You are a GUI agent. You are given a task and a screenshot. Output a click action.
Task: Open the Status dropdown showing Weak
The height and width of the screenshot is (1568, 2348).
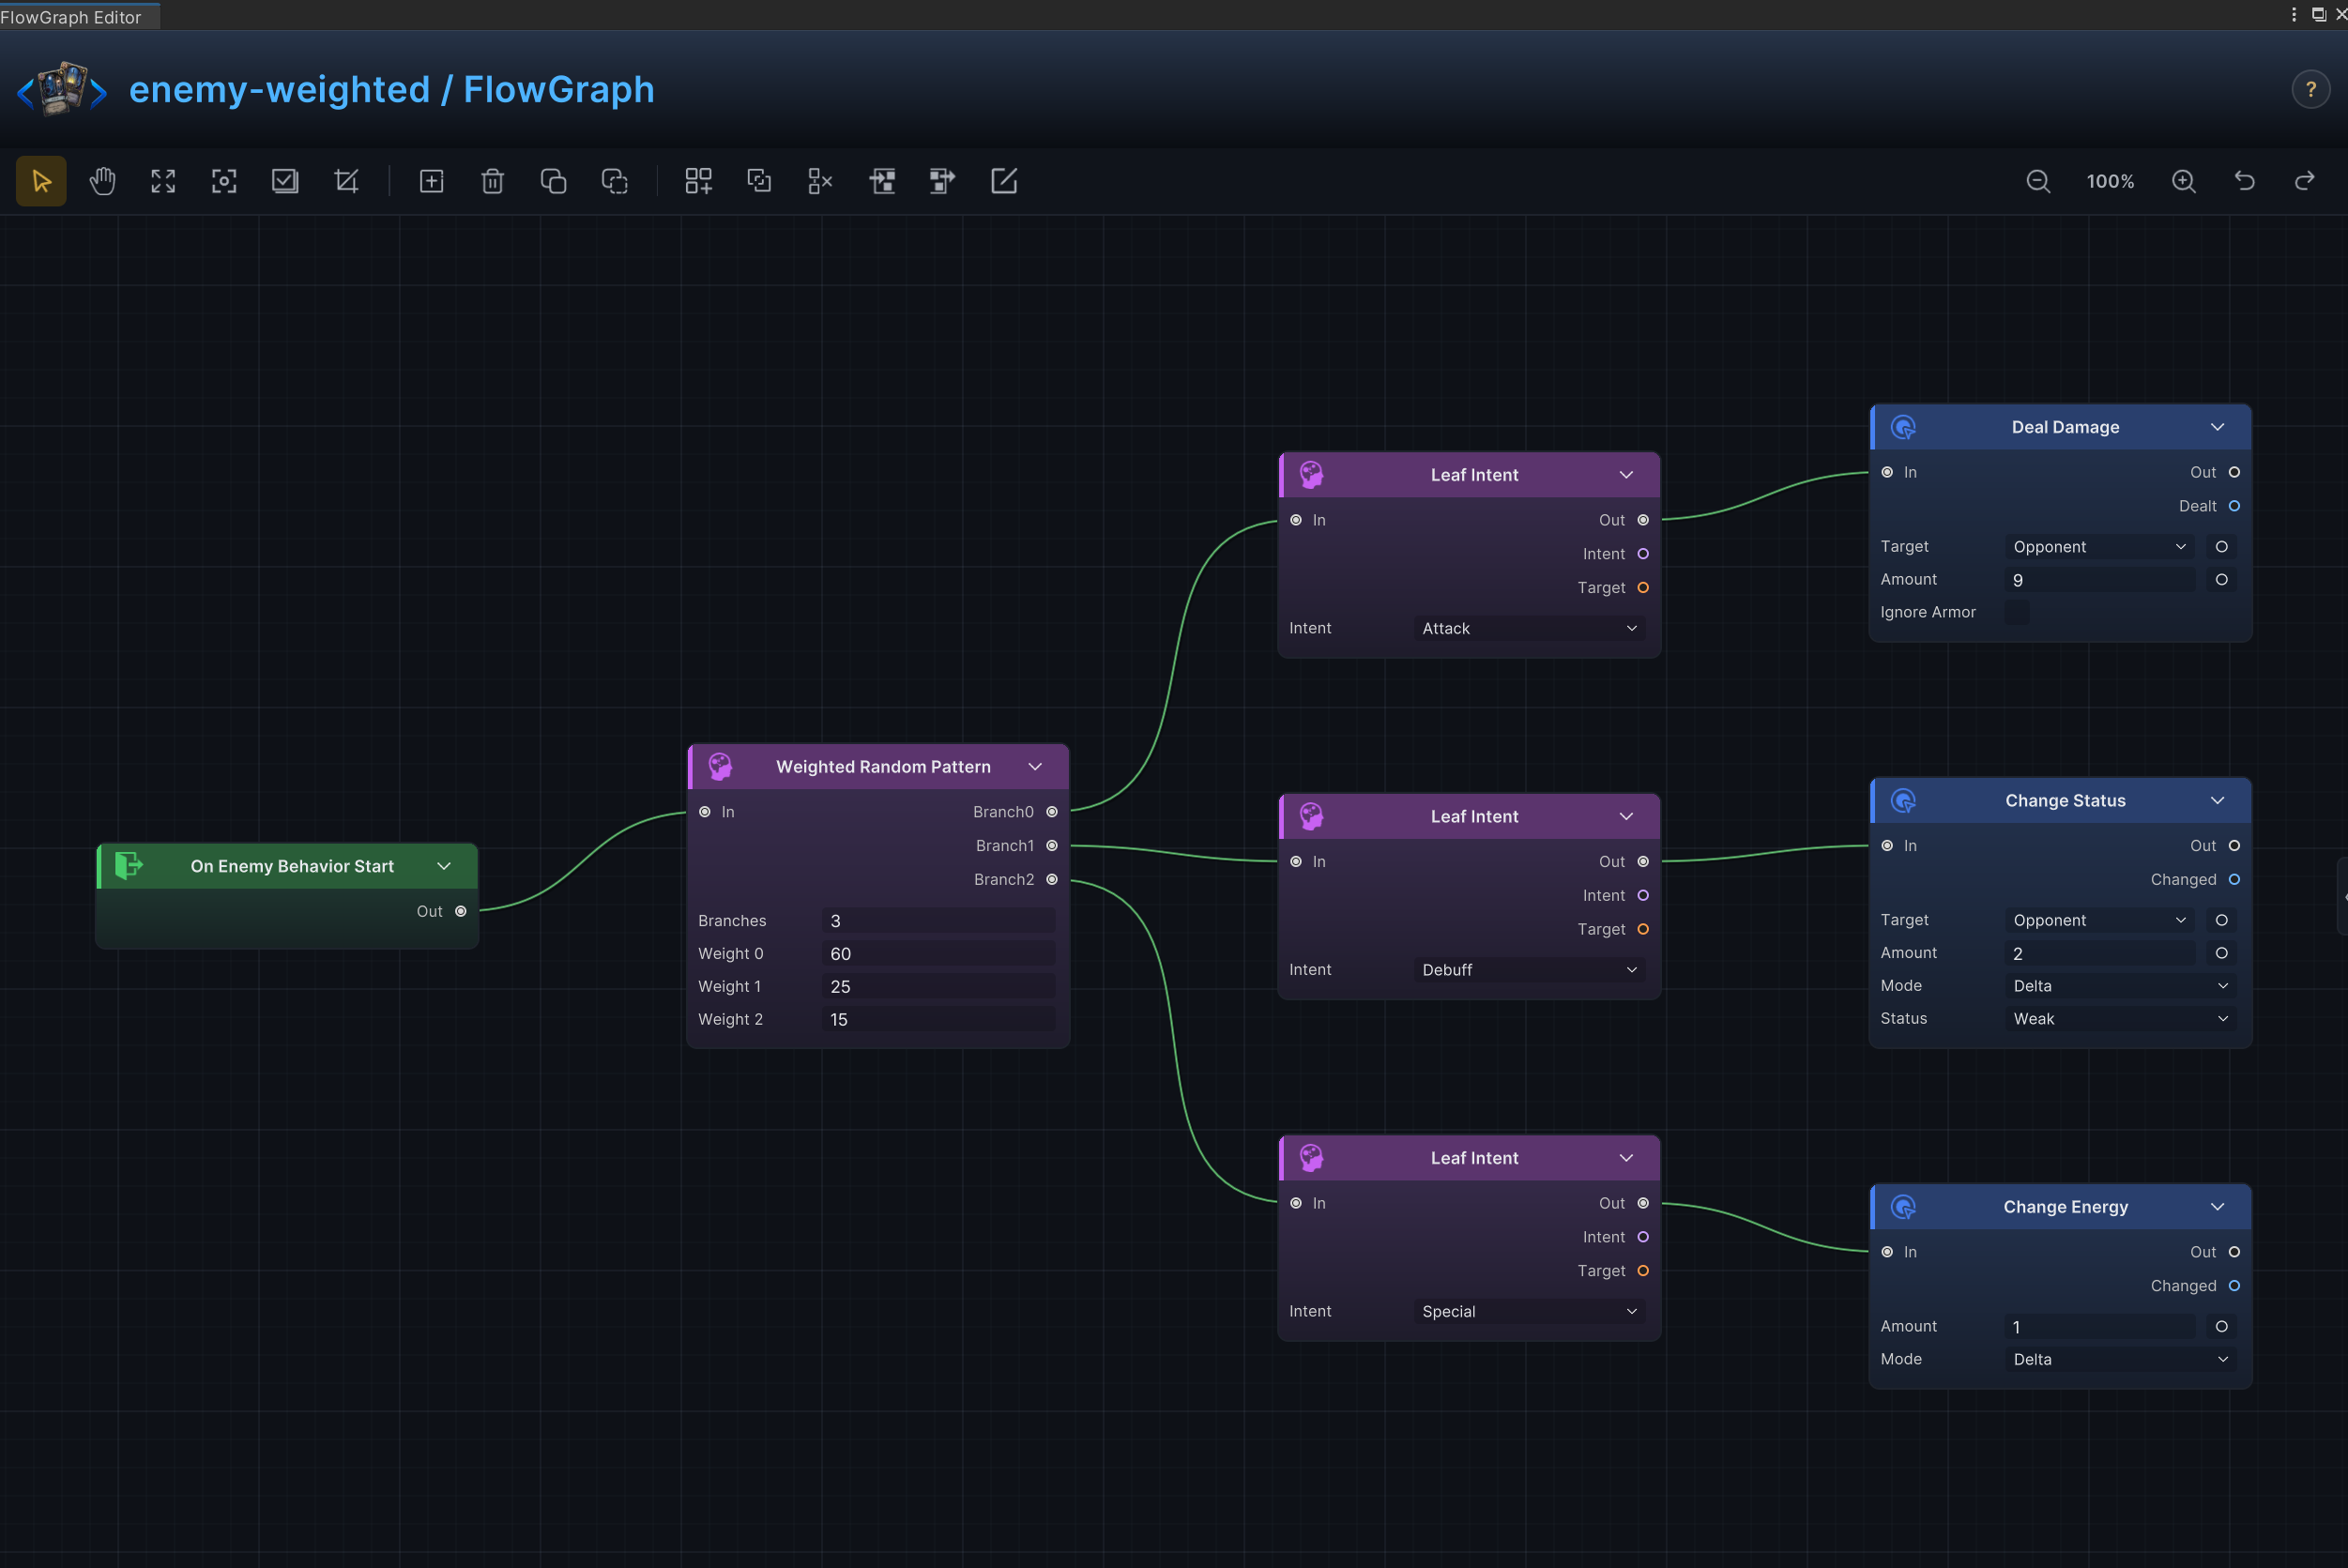pos(2120,1018)
